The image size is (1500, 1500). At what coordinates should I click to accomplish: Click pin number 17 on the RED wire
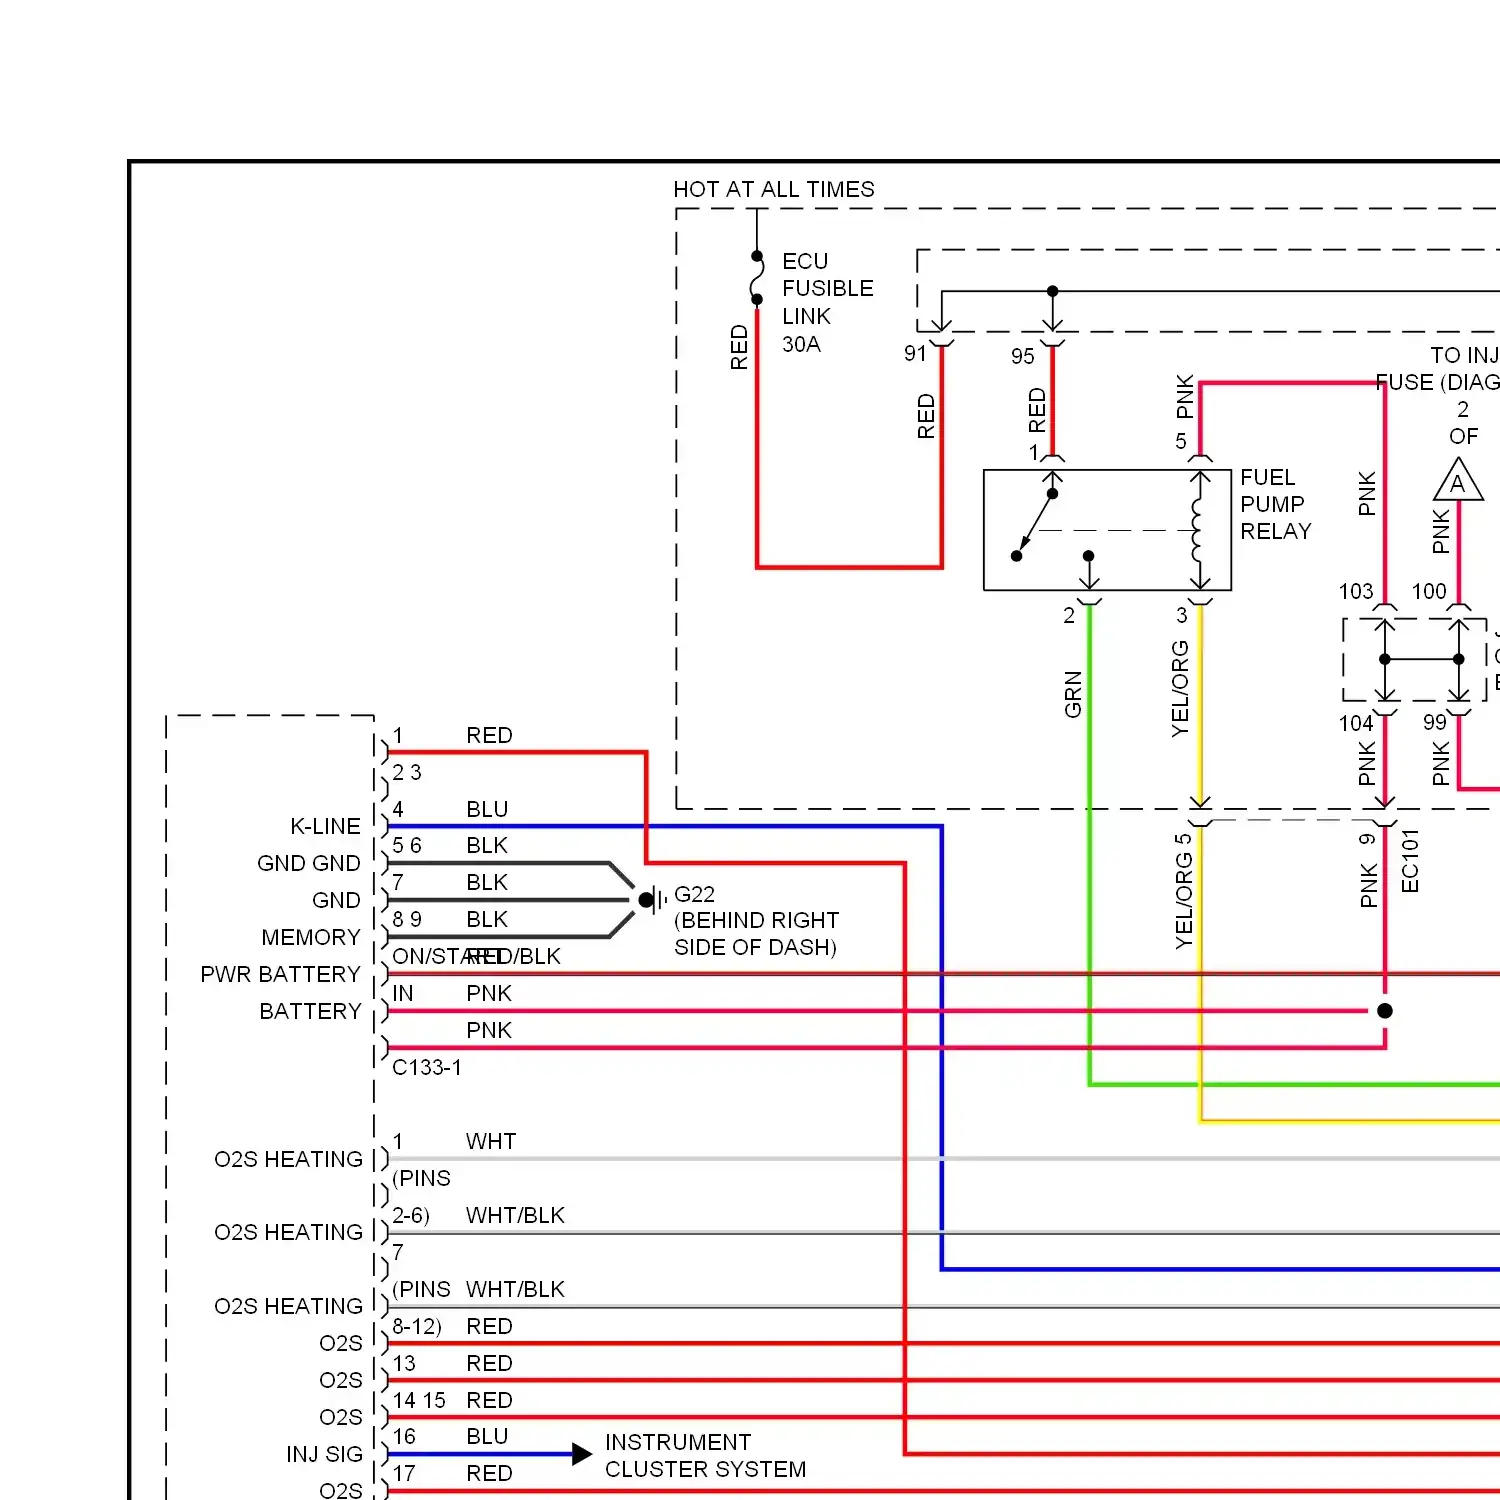[404, 1473]
